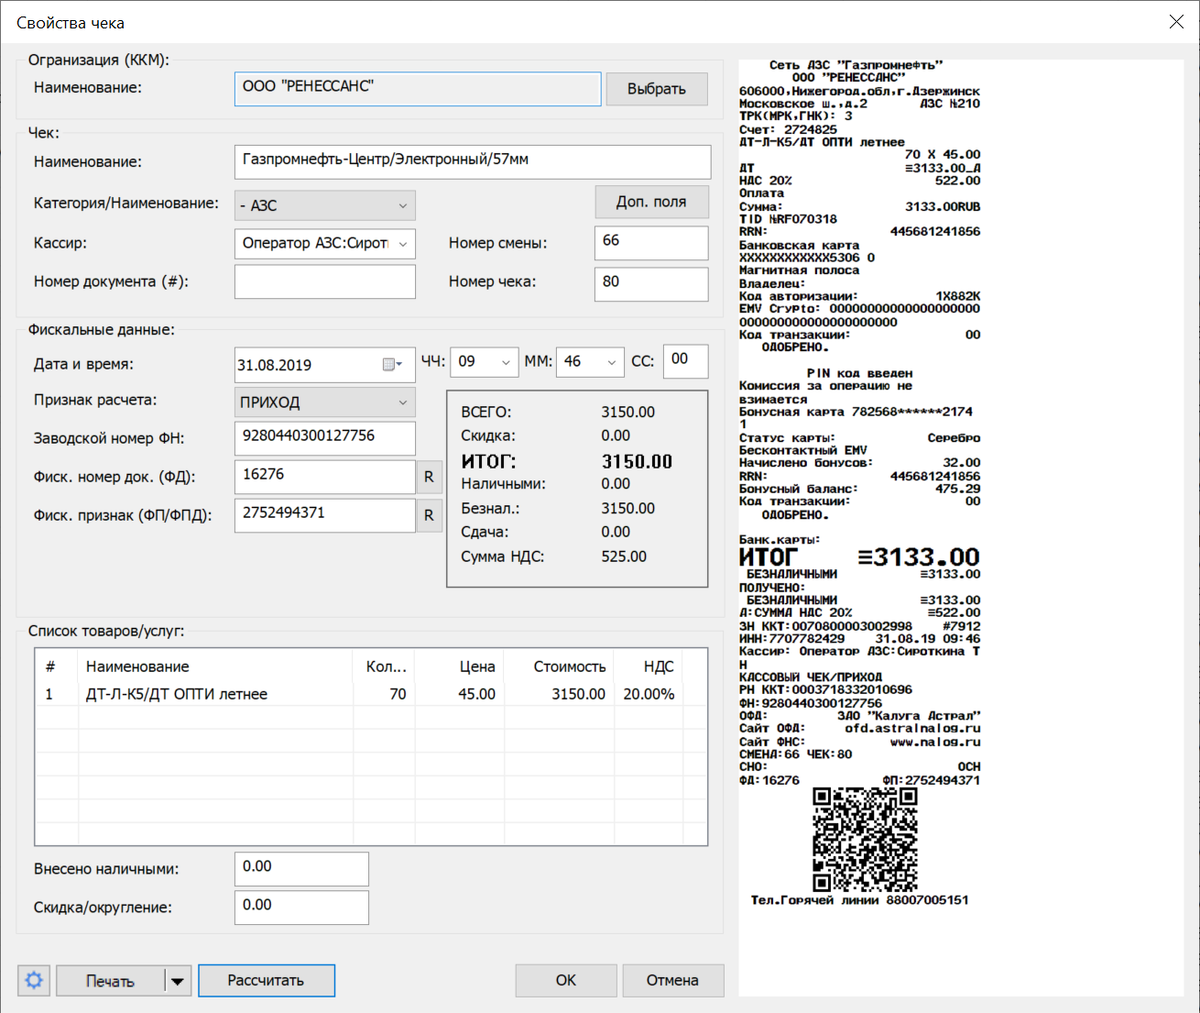Click the Наименование column header
1200x1013 pixels.
(213, 666)
